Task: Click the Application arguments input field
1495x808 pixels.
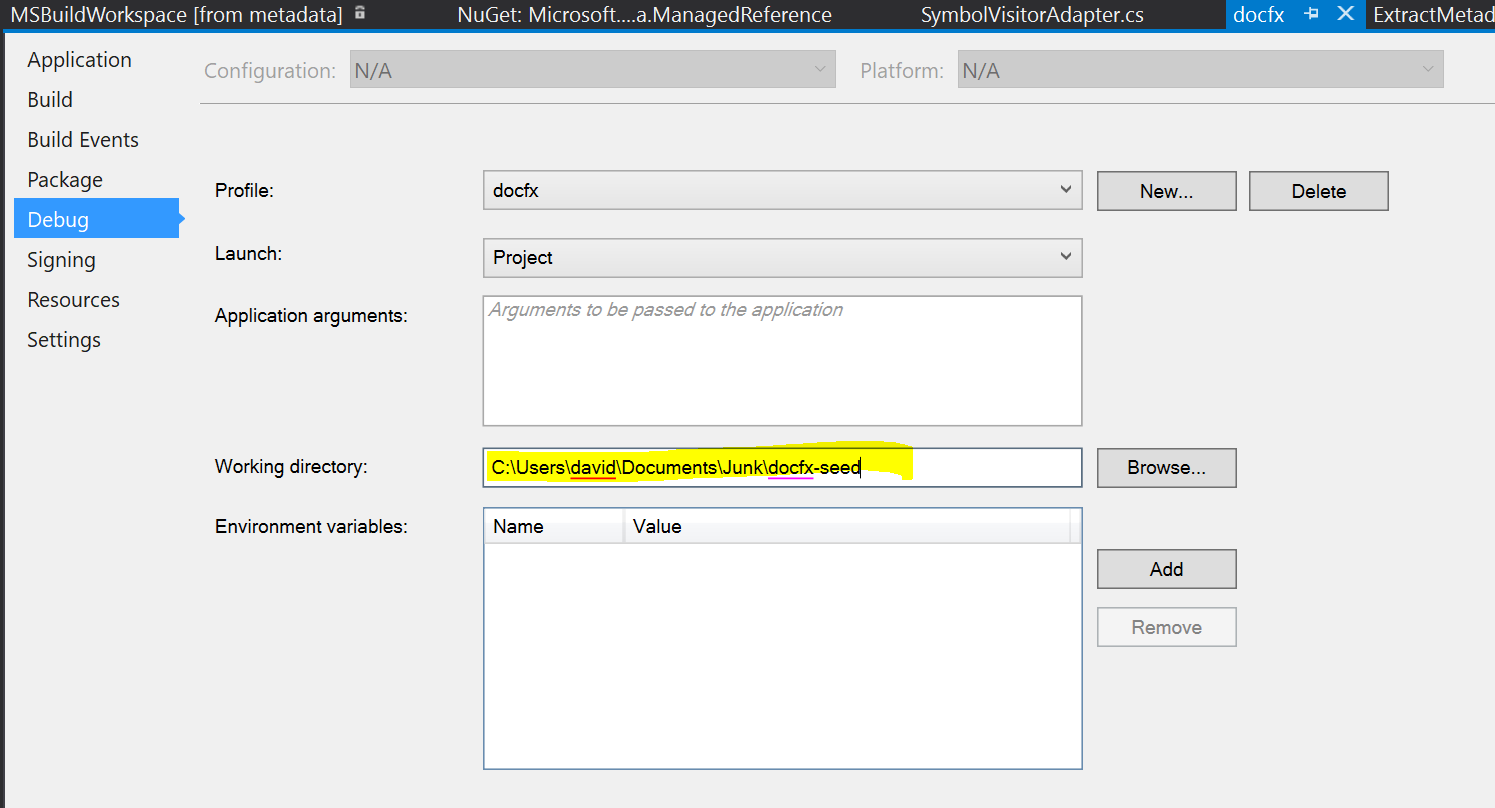Action: coord(782,360)
